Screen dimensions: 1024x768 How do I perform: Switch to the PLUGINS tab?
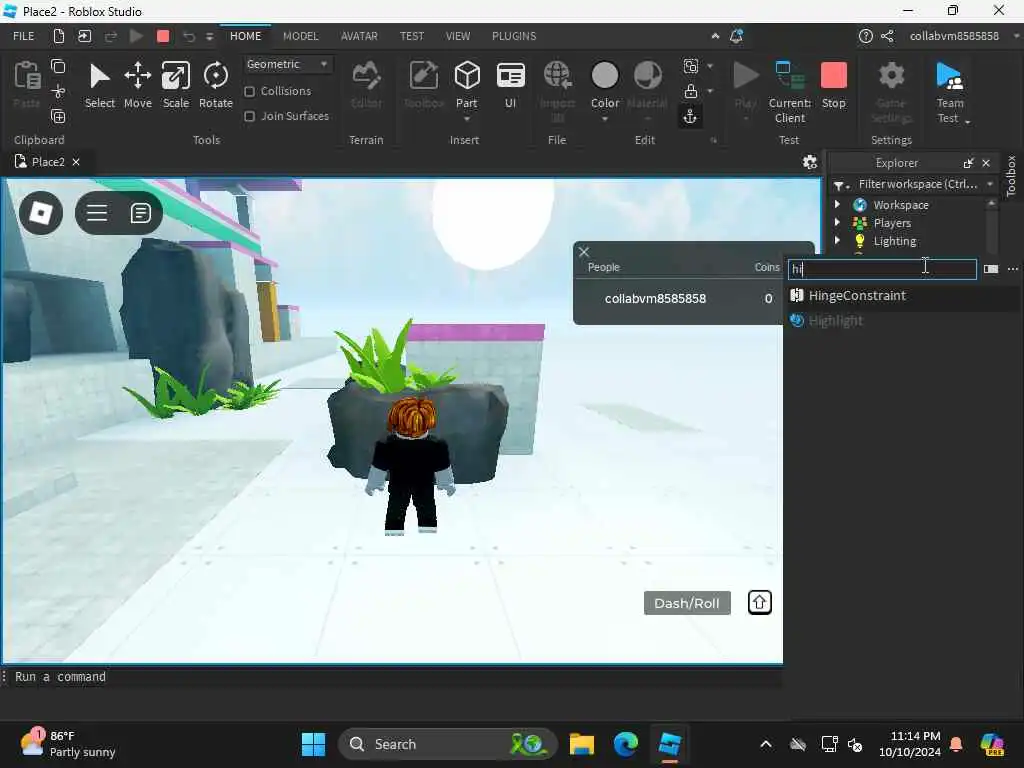pos(514,36)
